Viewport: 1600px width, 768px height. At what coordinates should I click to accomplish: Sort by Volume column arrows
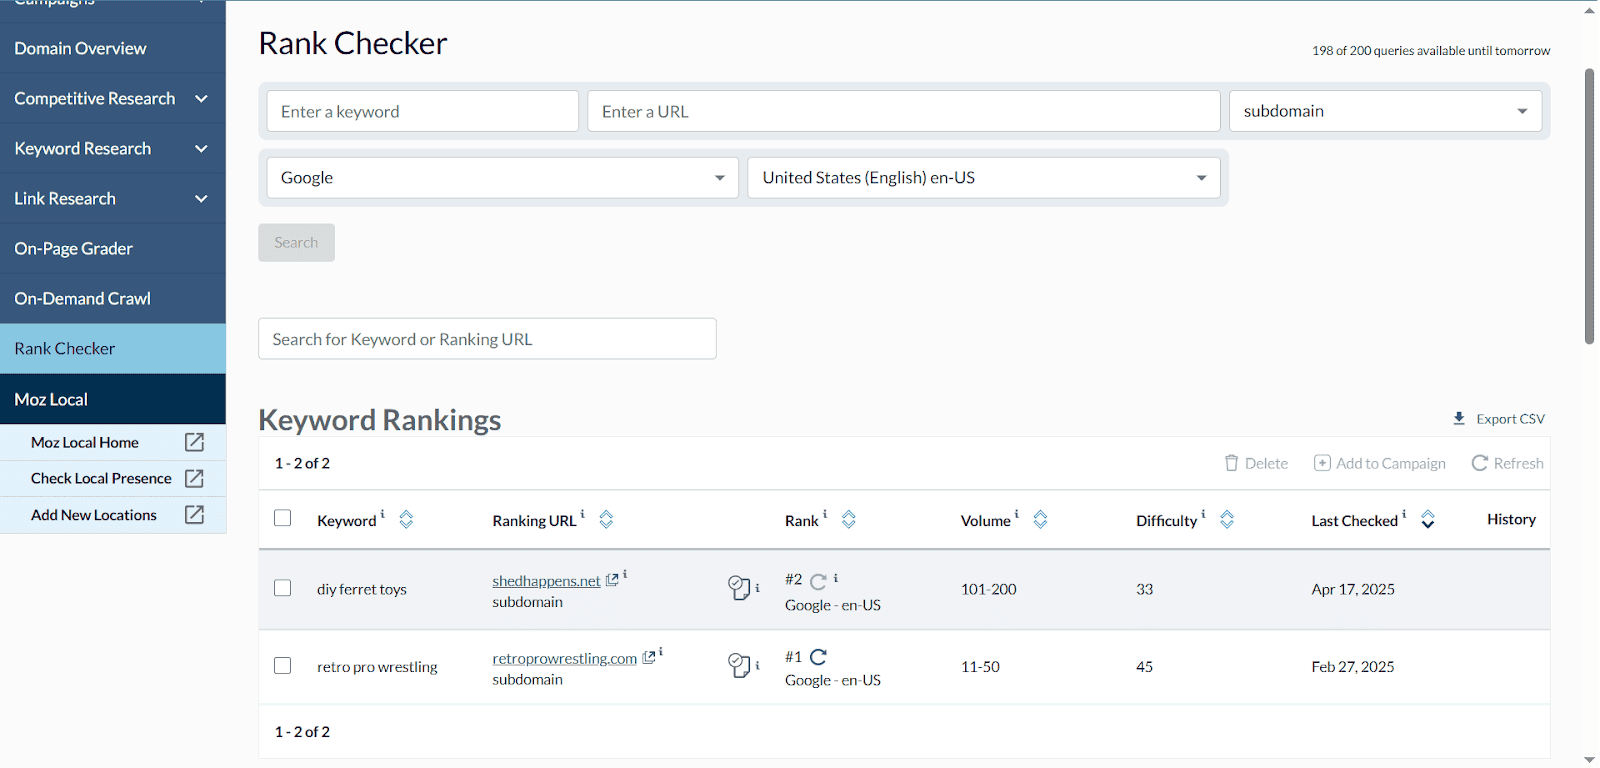click(x=1040, y=519)
